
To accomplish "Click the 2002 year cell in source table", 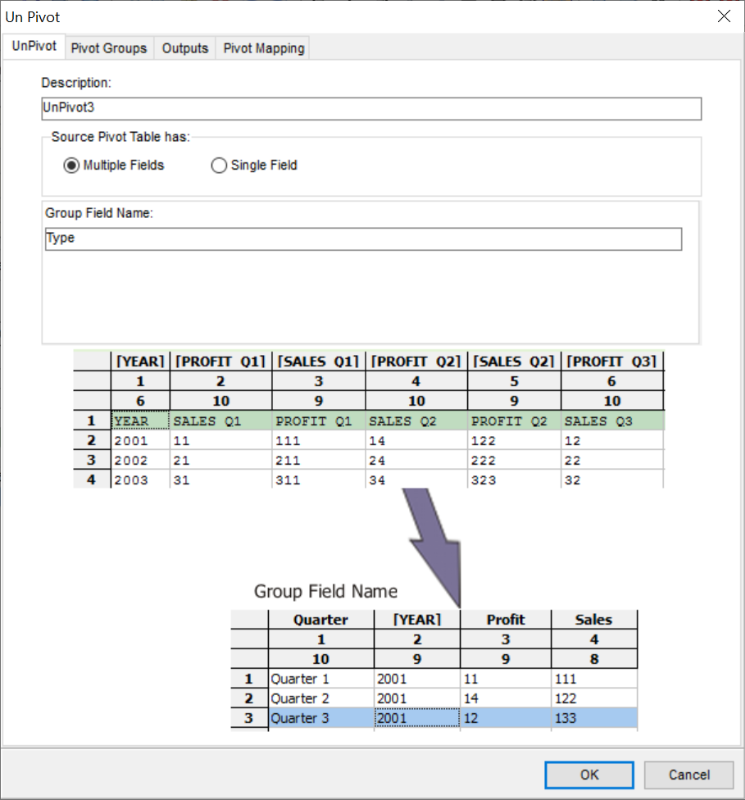I will (x=140, y=460).
